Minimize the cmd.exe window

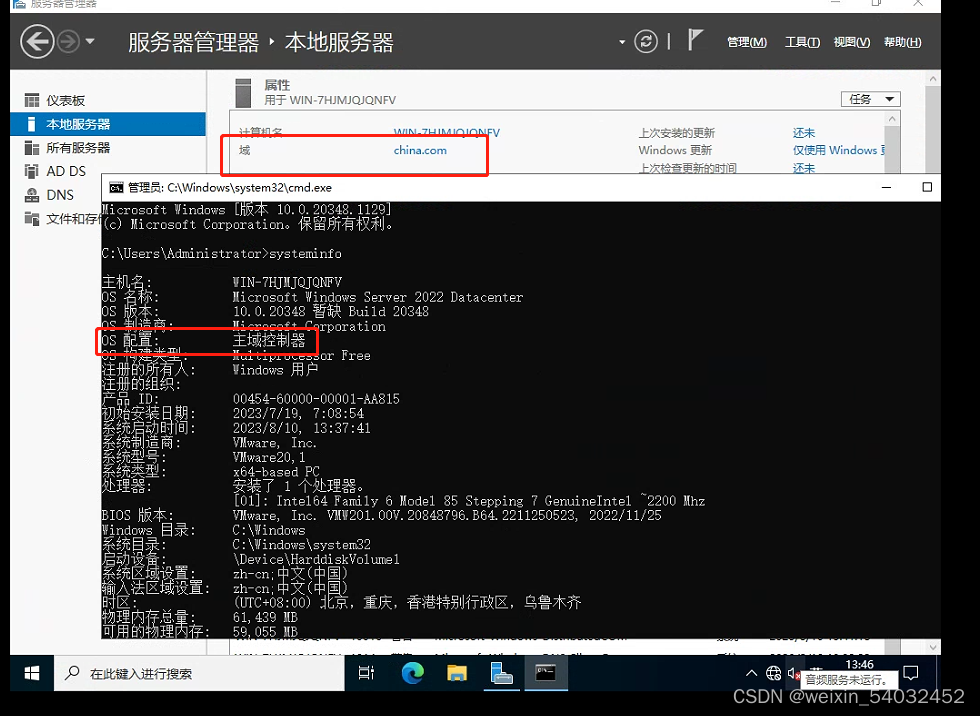tap(886, 187)
